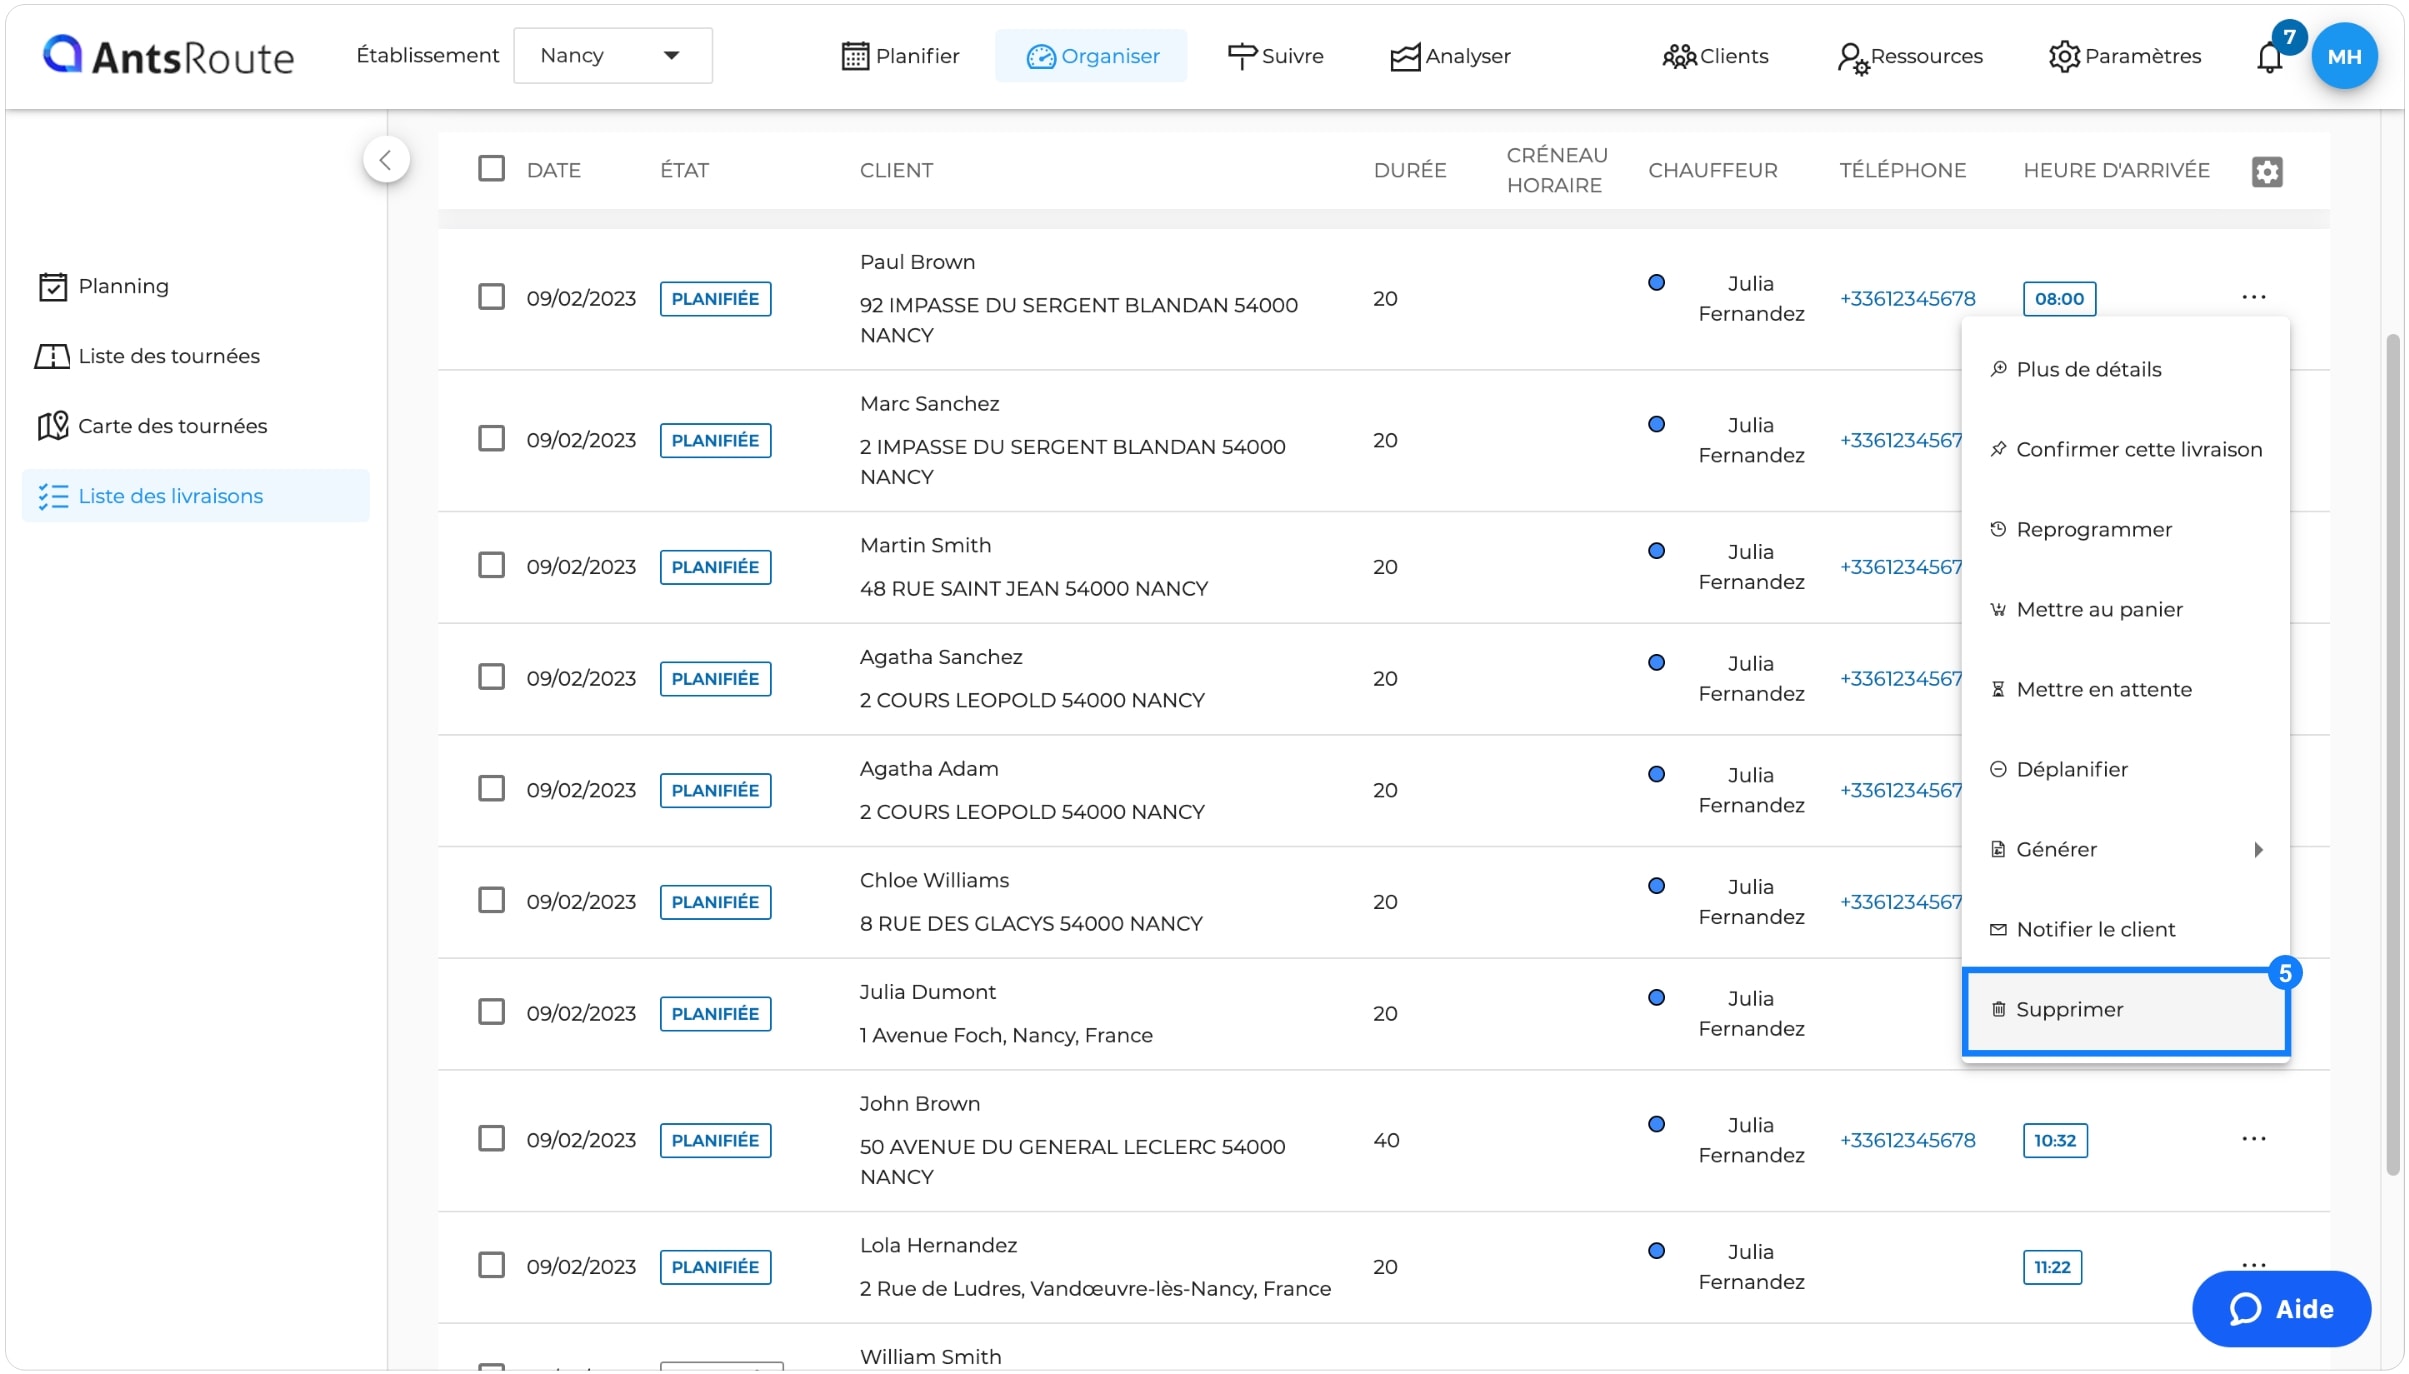Click the blue driver dot for John Brown
The width and height of the screenshot is (2409, 1374).
1656,1124
